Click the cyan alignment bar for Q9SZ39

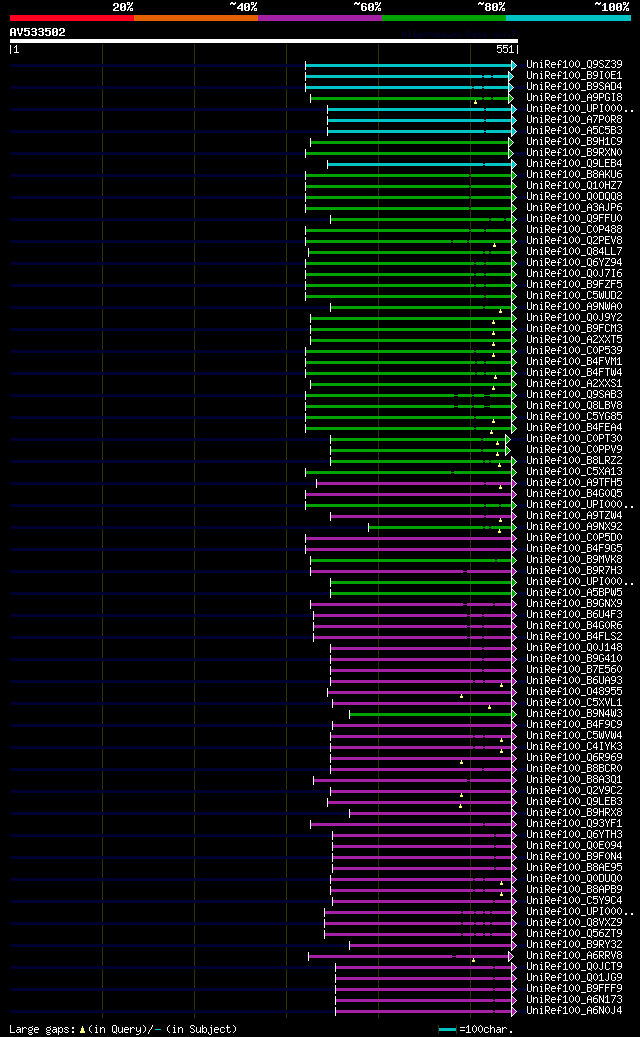pyautogui.click(x=410, y=65)
